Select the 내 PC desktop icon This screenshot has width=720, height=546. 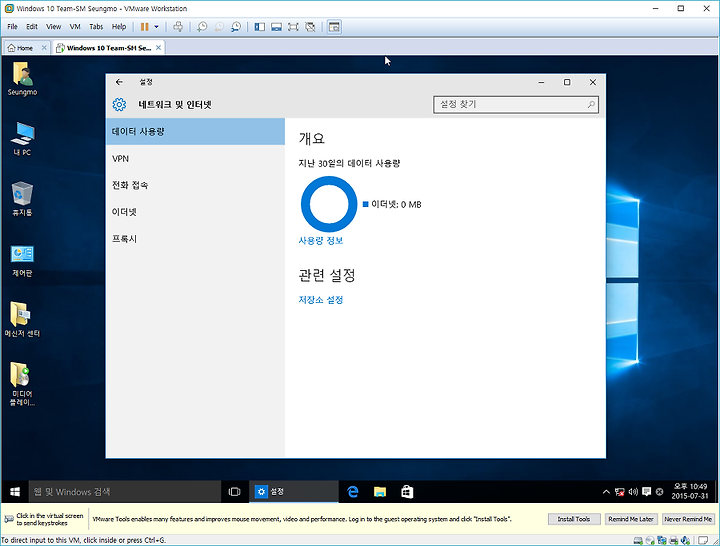point(22,139)
